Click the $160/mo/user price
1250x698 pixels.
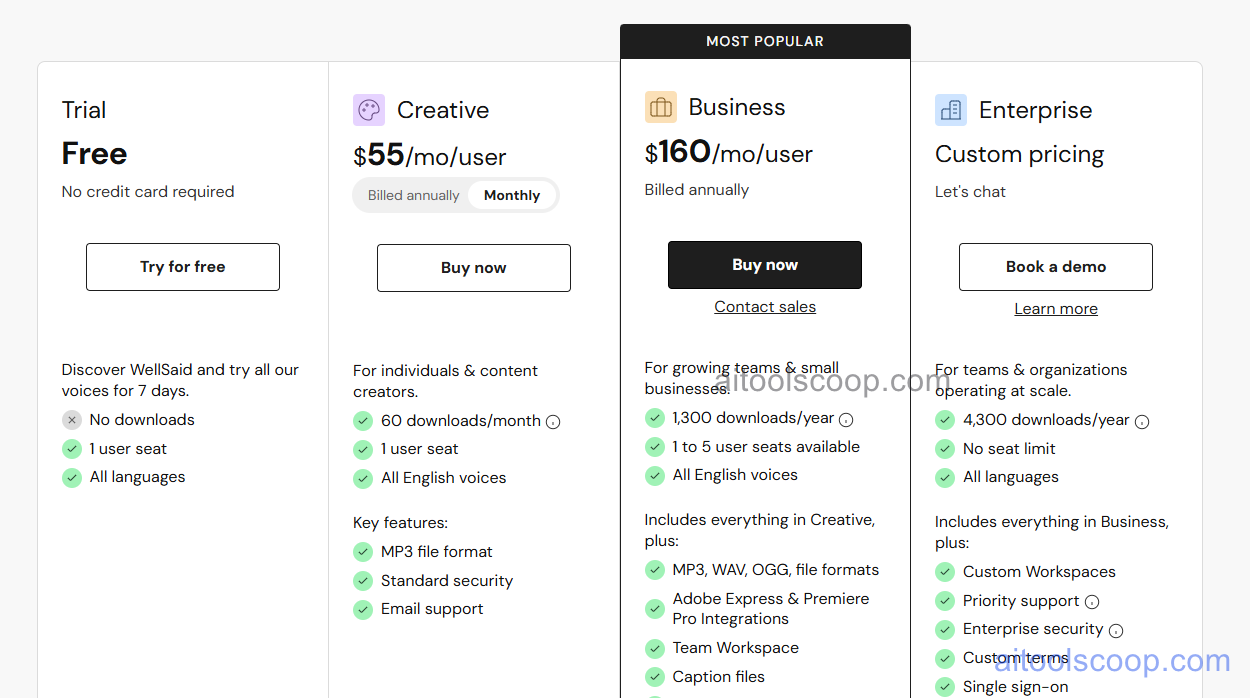pos(729,153)
